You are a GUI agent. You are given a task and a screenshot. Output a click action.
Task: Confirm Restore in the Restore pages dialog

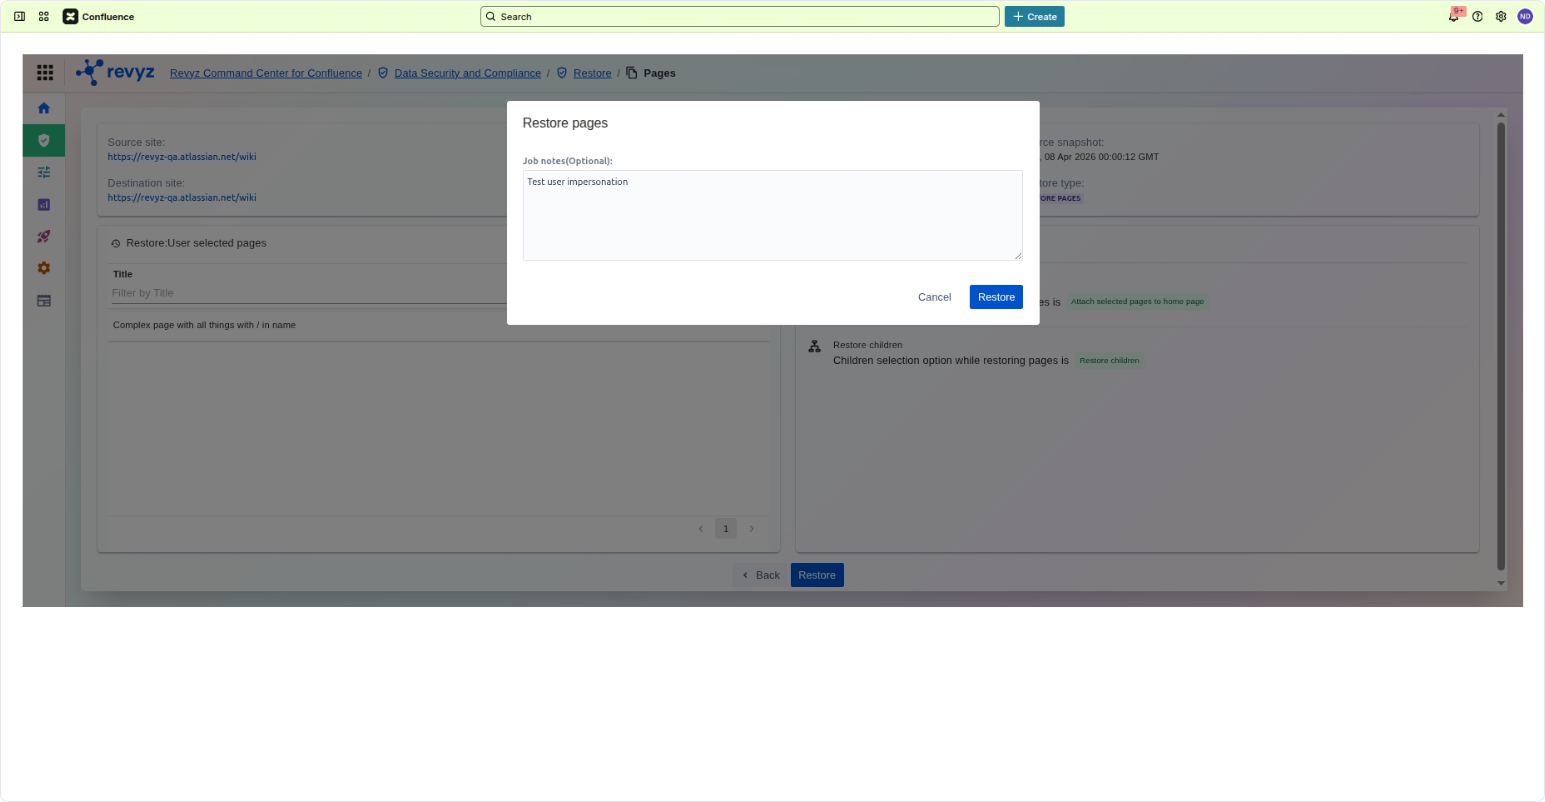click(x=996, y=297)
